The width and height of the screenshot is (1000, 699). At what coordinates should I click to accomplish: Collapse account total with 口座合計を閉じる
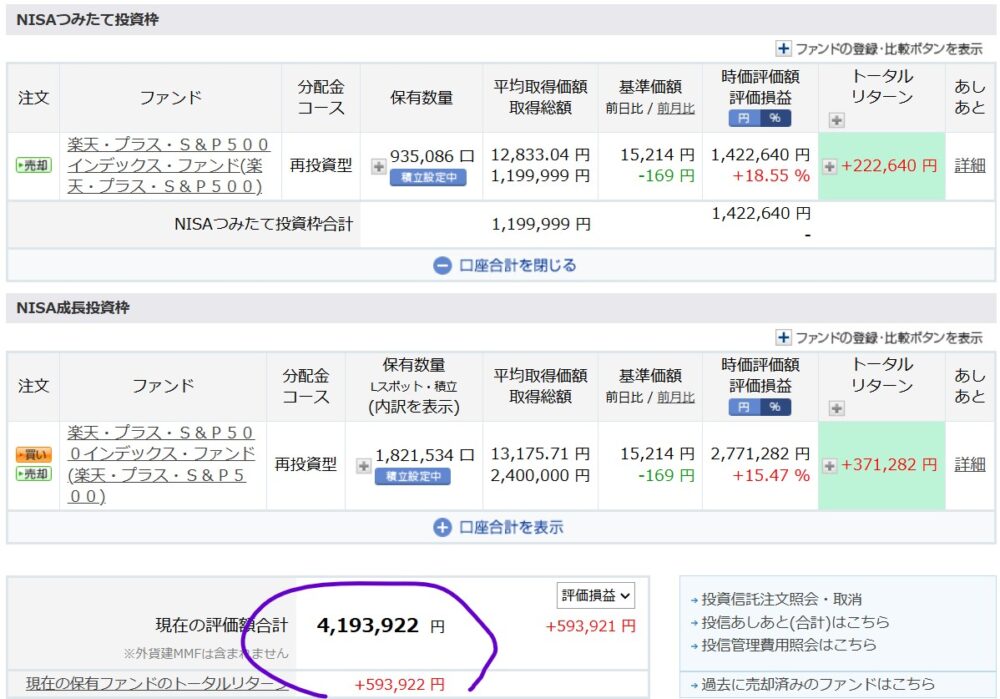pos(504,265)
